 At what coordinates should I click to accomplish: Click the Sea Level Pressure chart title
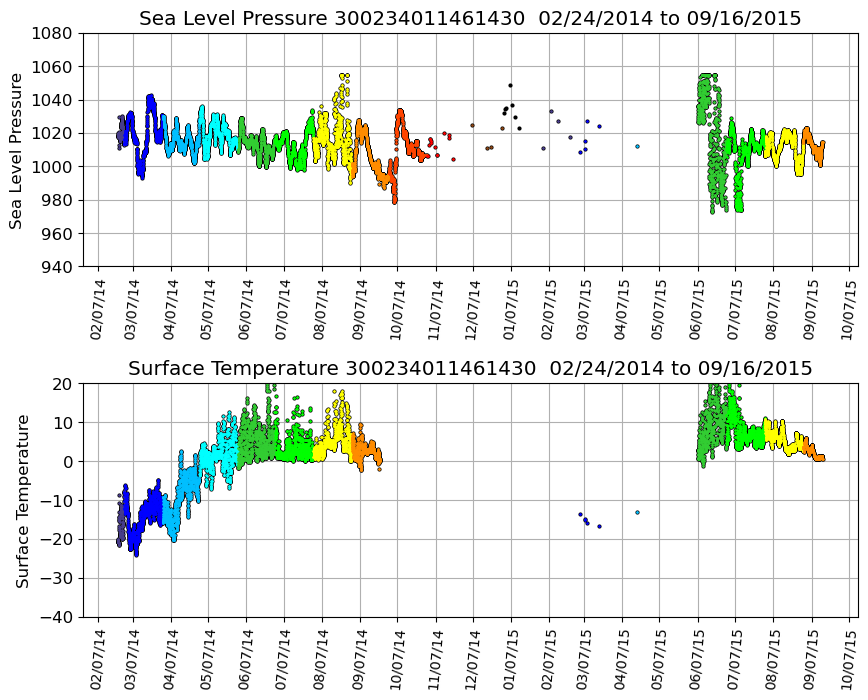(470, 19)
